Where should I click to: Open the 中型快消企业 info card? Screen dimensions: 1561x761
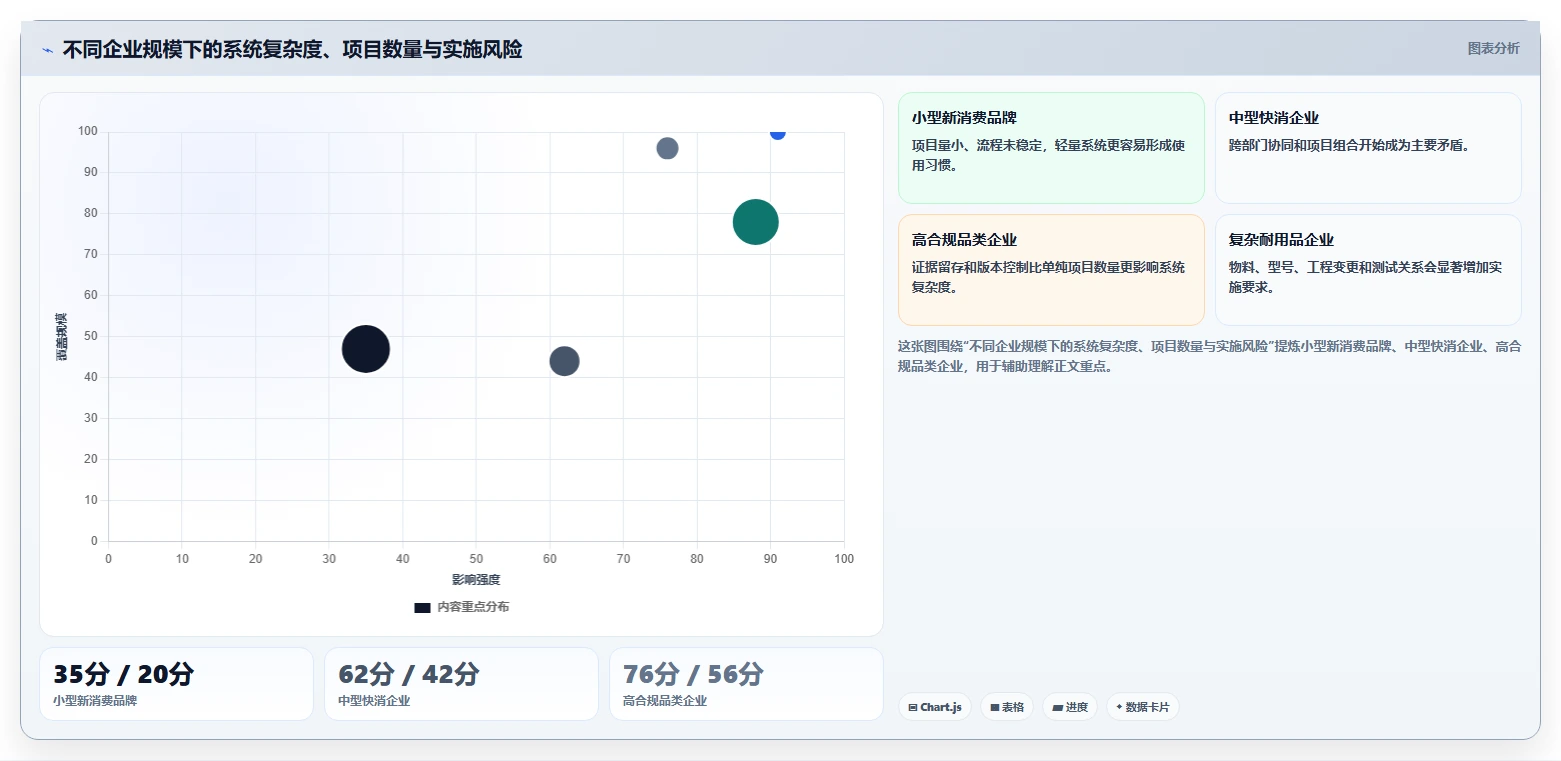(1368, 148)
